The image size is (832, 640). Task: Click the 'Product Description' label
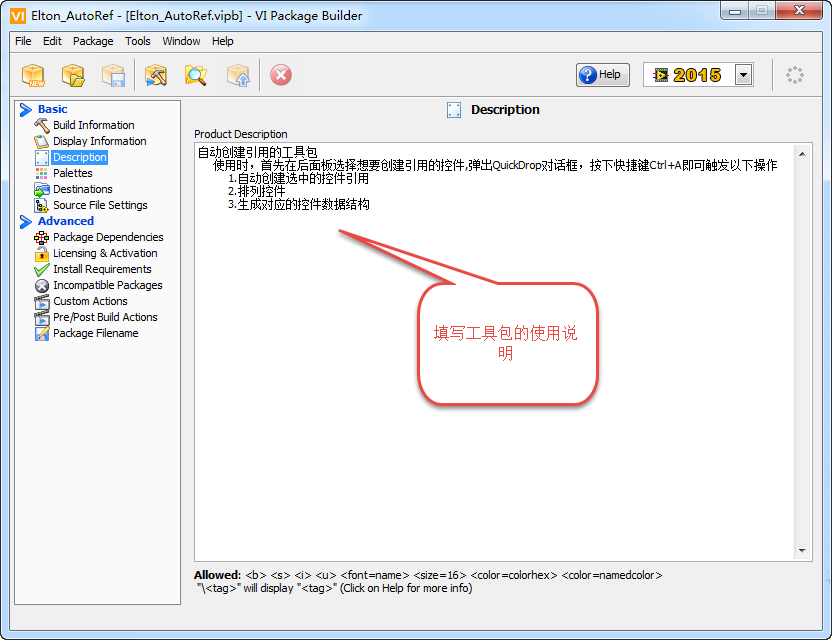click(241, 134)
